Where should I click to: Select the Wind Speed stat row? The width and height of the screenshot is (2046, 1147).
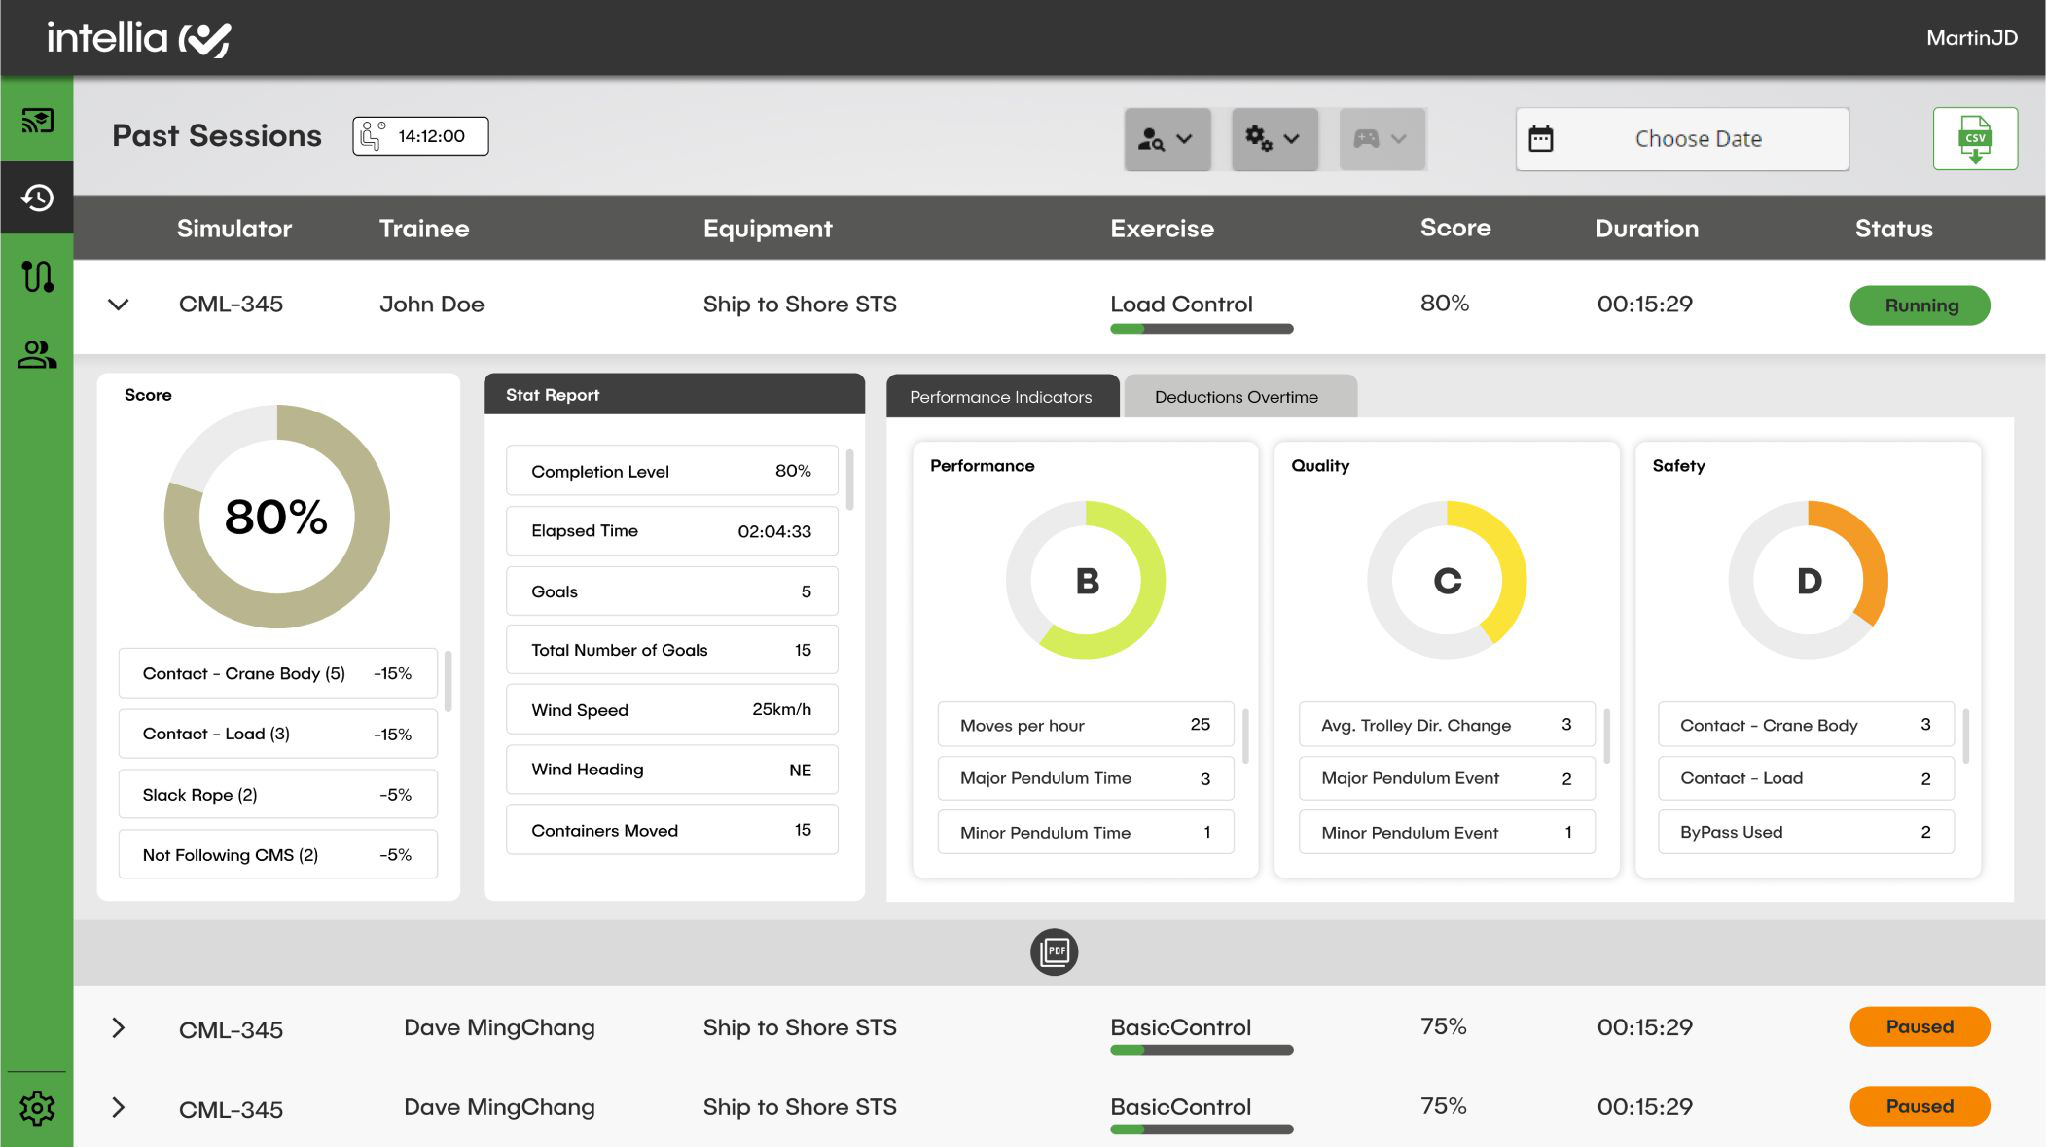point(672,710)
